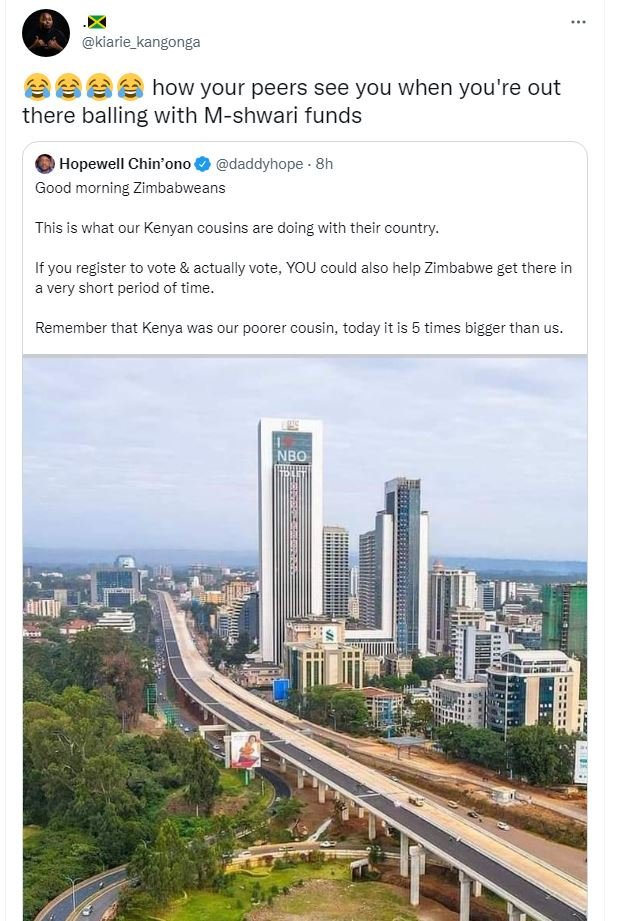Click the "Kenyan cousins" sentence in quote
The image size is (617, 921).
[237, 227]
